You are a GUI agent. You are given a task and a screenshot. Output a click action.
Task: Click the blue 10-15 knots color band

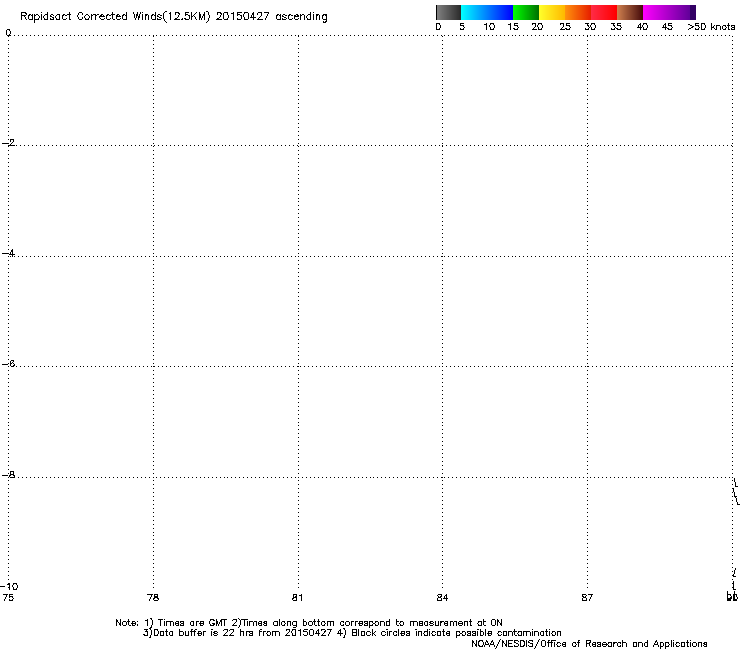point(500,12)
